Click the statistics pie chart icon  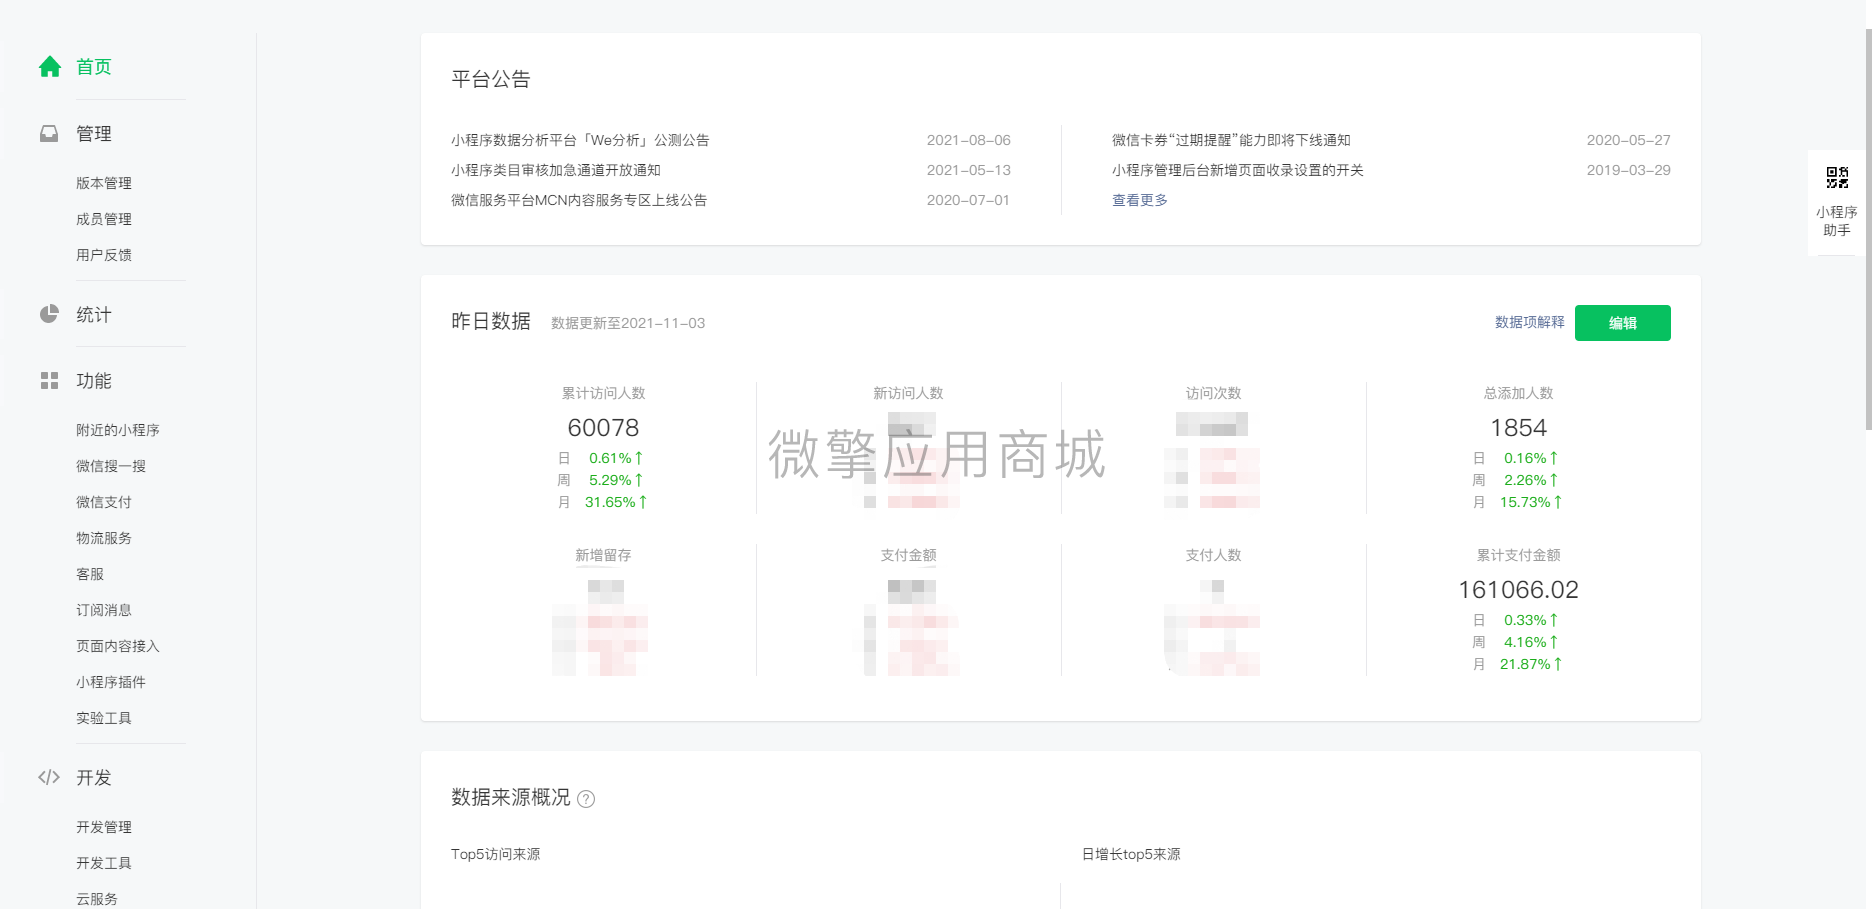49,314
